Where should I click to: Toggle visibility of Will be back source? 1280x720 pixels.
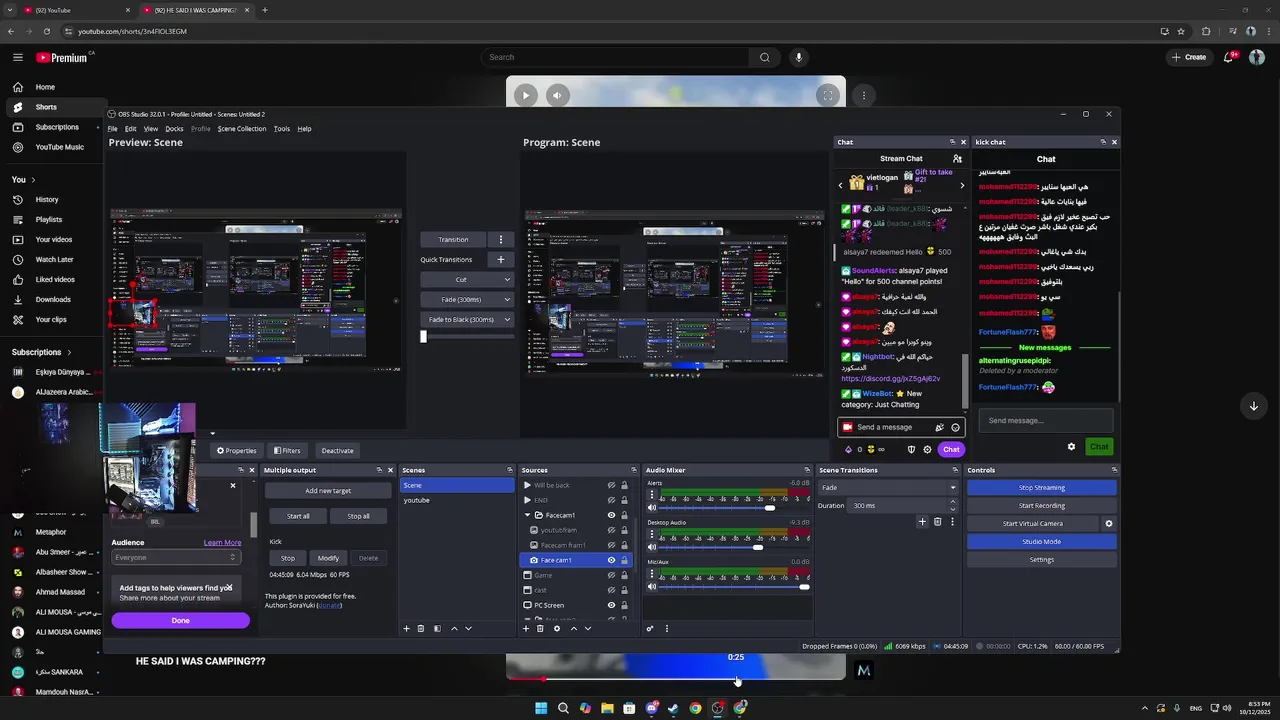(611, 485)
